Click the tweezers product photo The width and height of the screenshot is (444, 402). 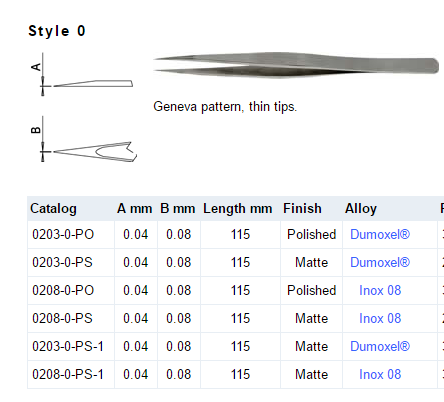(296, 65)
